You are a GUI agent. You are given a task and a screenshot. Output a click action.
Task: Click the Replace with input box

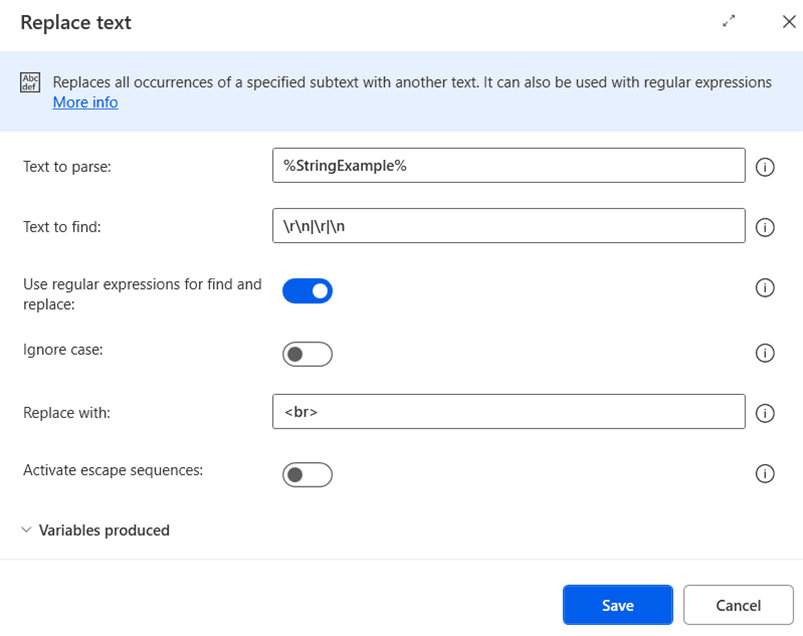508,412
